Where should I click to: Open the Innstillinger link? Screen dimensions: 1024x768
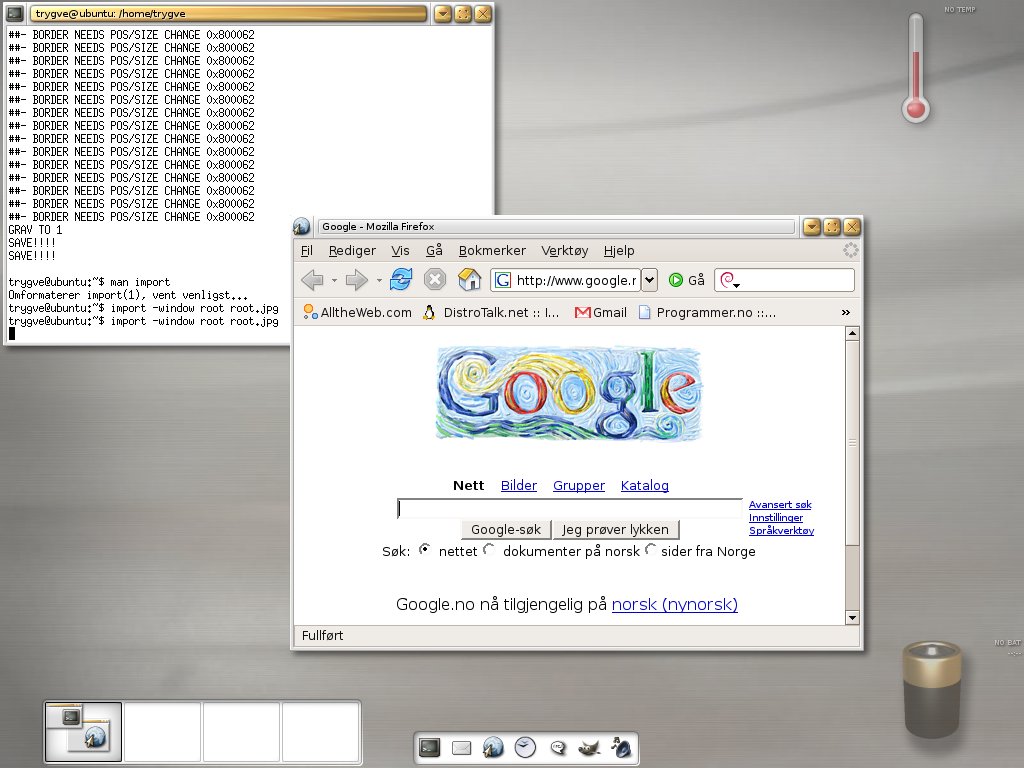776,517
